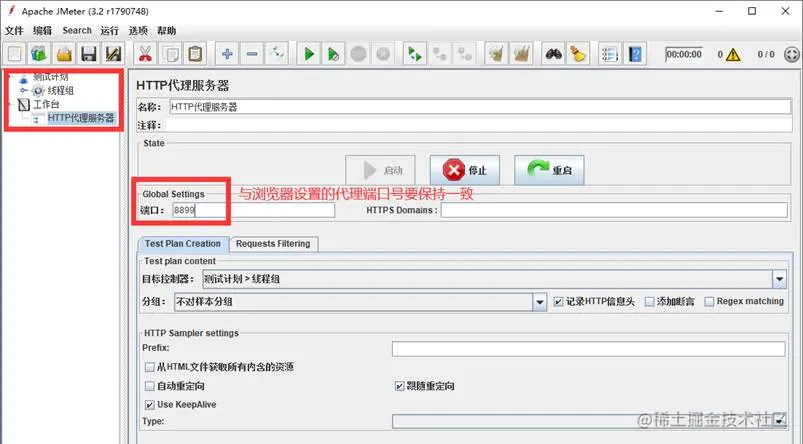
Task: Switch to Test Plan Creation tab
Action: coord(183,244)
